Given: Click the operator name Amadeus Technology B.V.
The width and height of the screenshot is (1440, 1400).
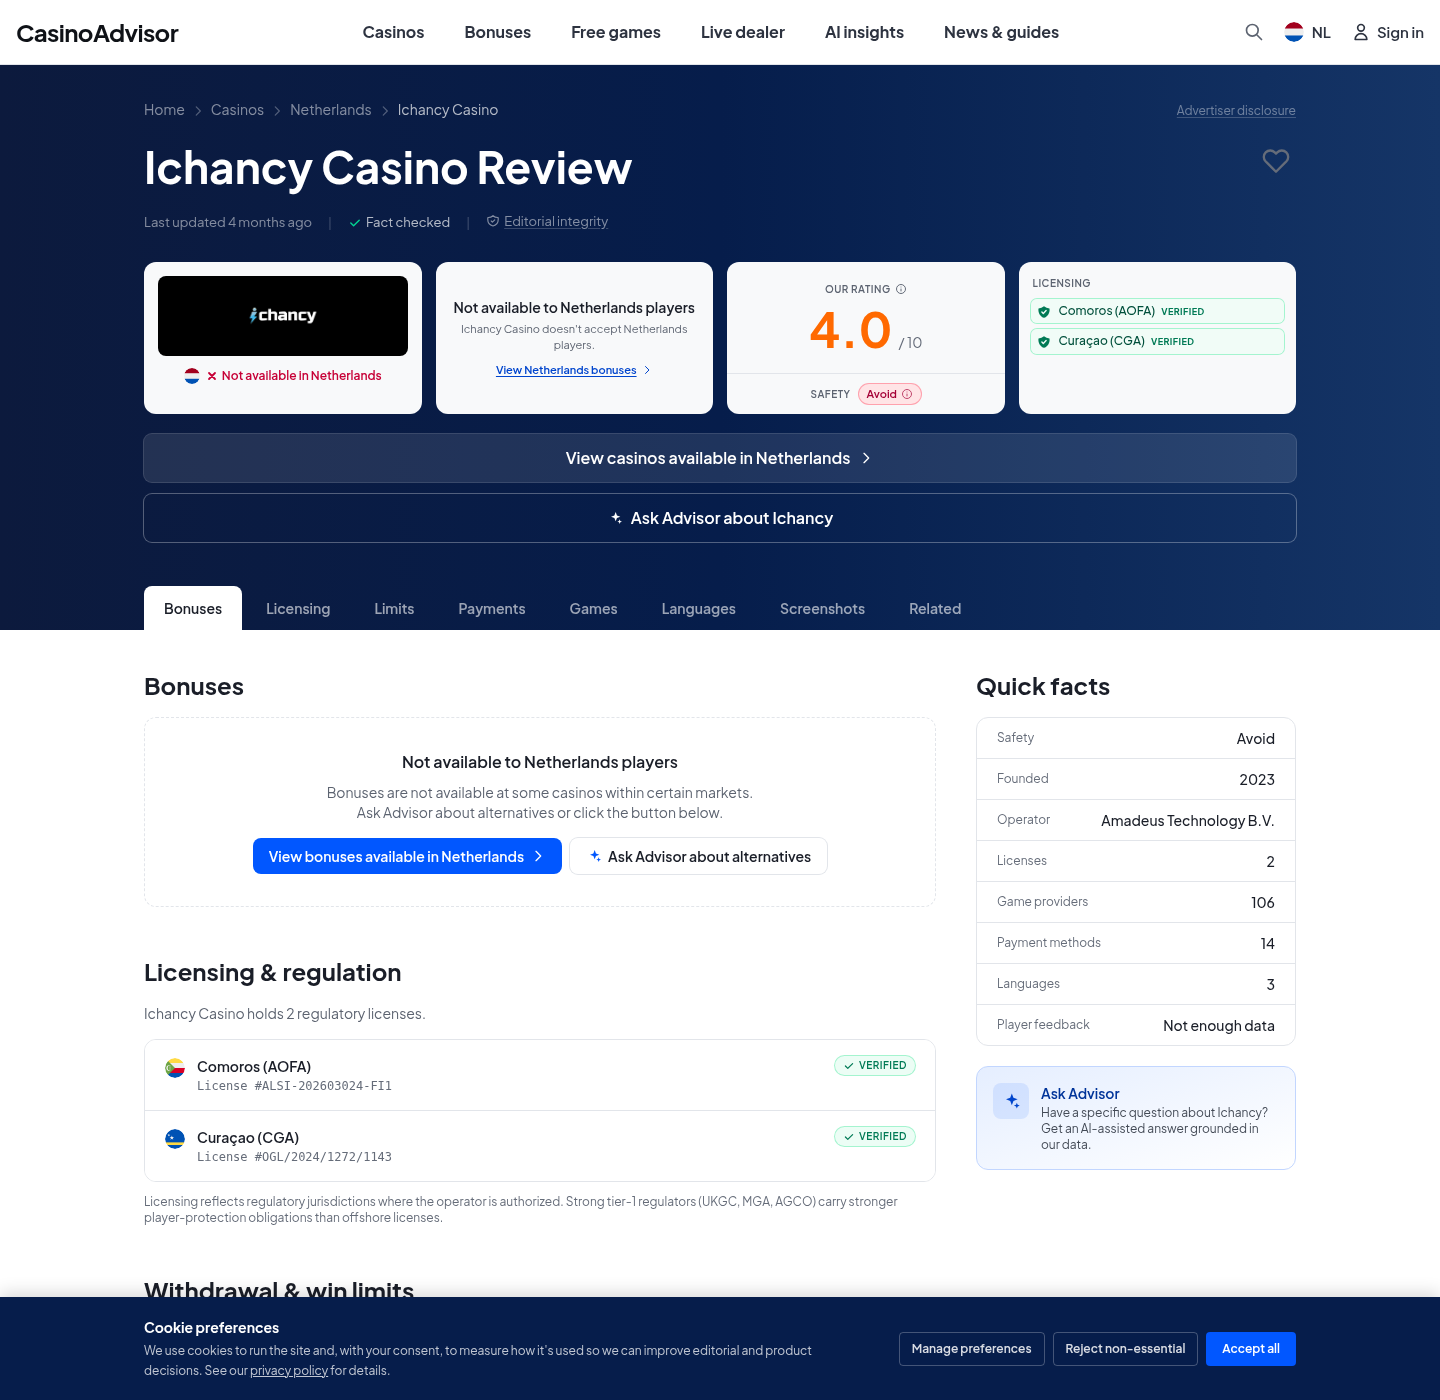Looking at the screenshot, I should coord(1188,821).
